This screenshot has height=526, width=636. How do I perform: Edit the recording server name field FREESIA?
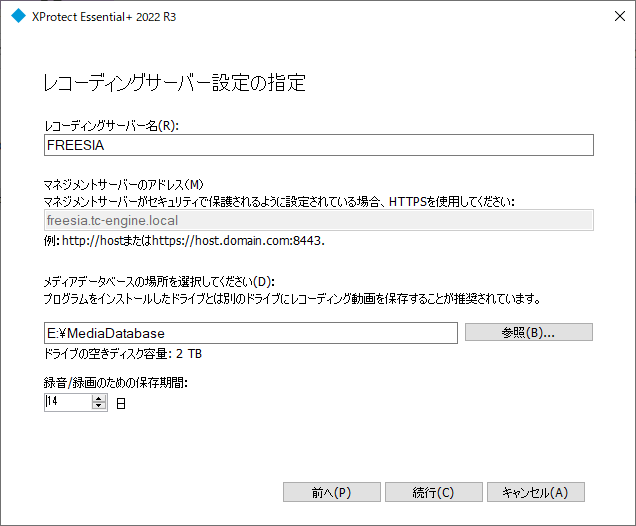[319, 145]
